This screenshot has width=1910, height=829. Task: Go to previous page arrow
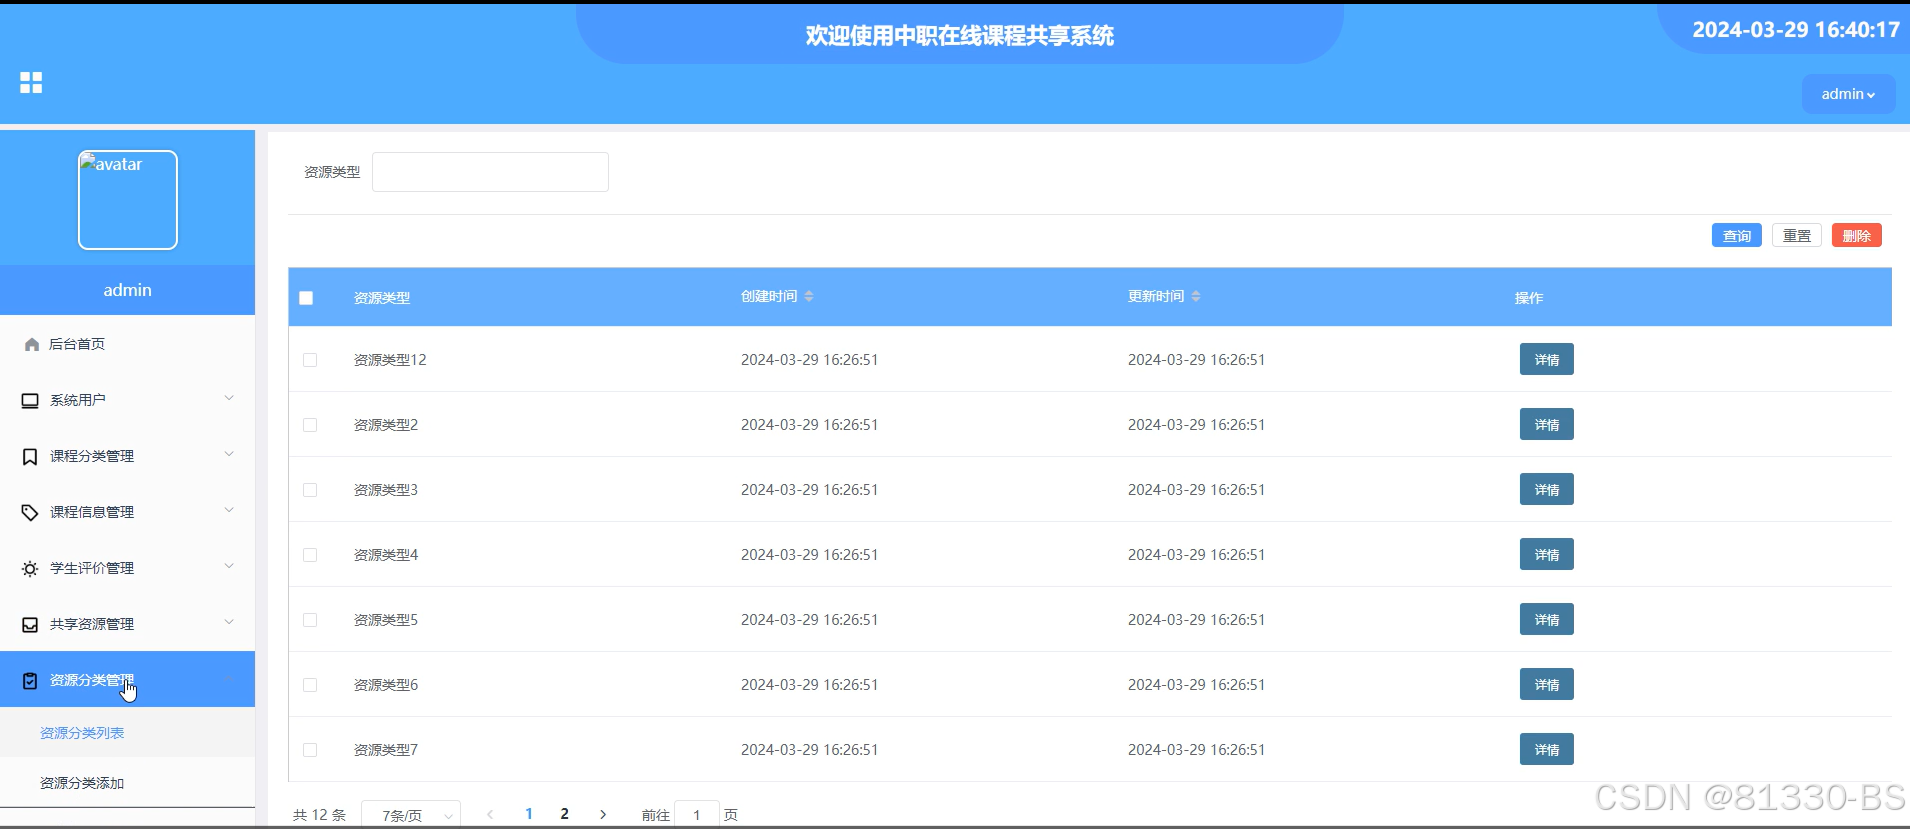[490, 814]
